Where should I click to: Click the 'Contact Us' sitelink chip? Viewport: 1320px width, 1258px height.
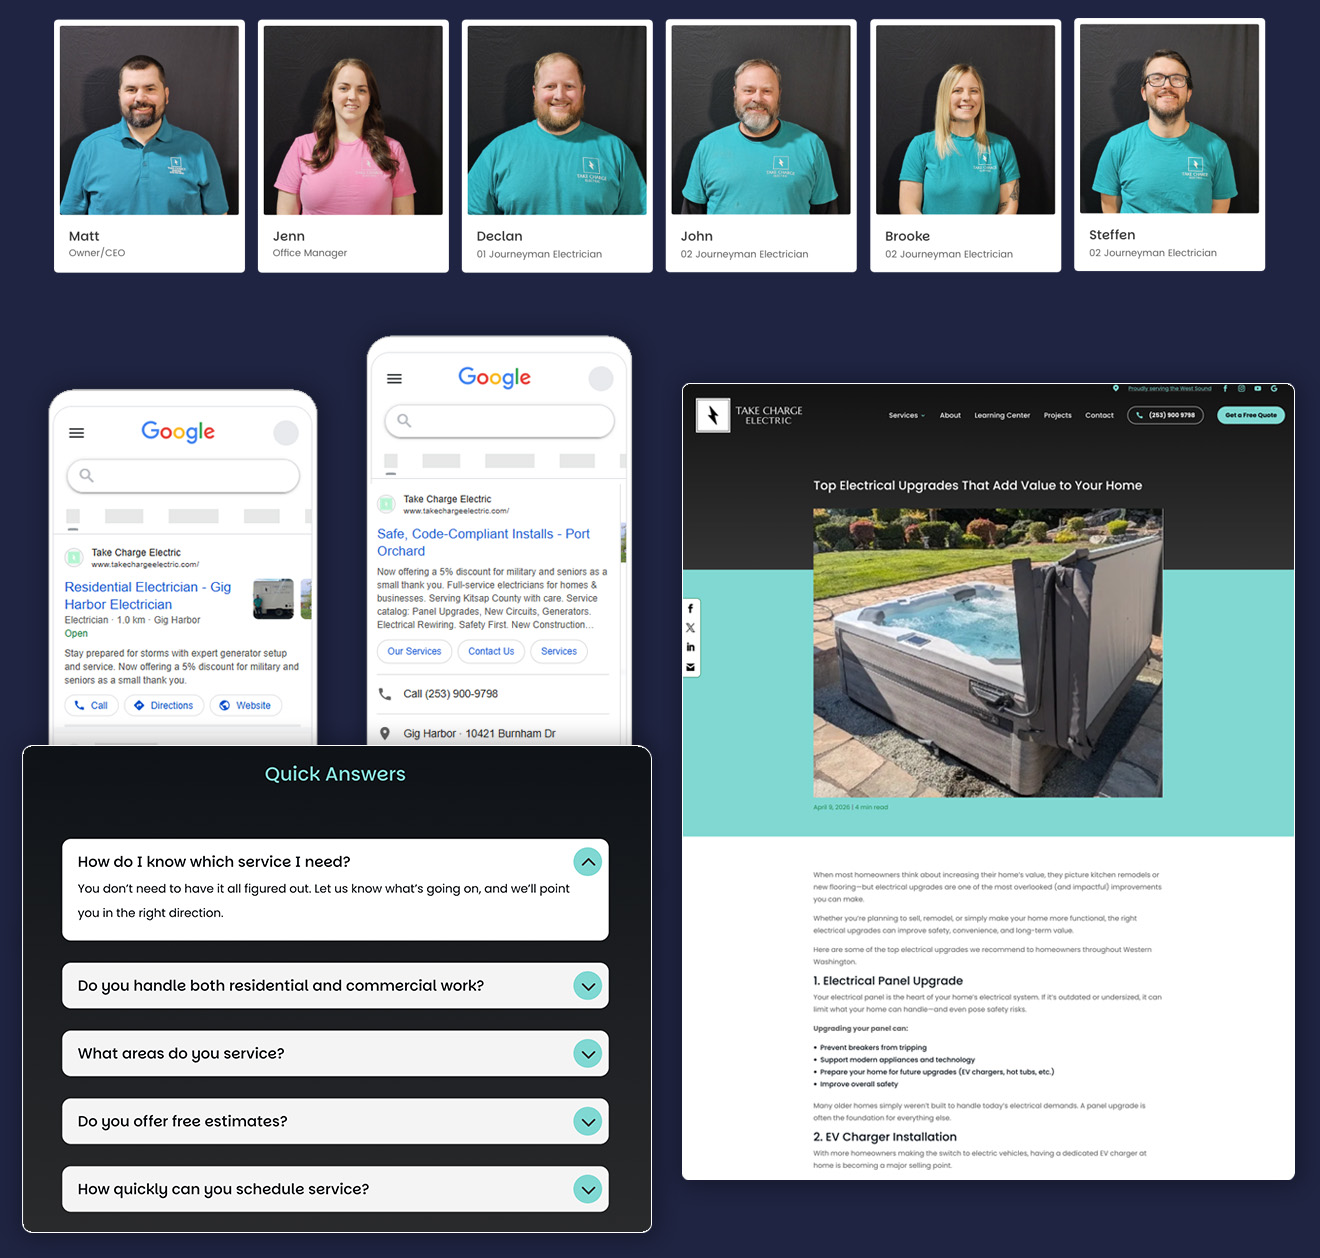click(x=491, y=651)
